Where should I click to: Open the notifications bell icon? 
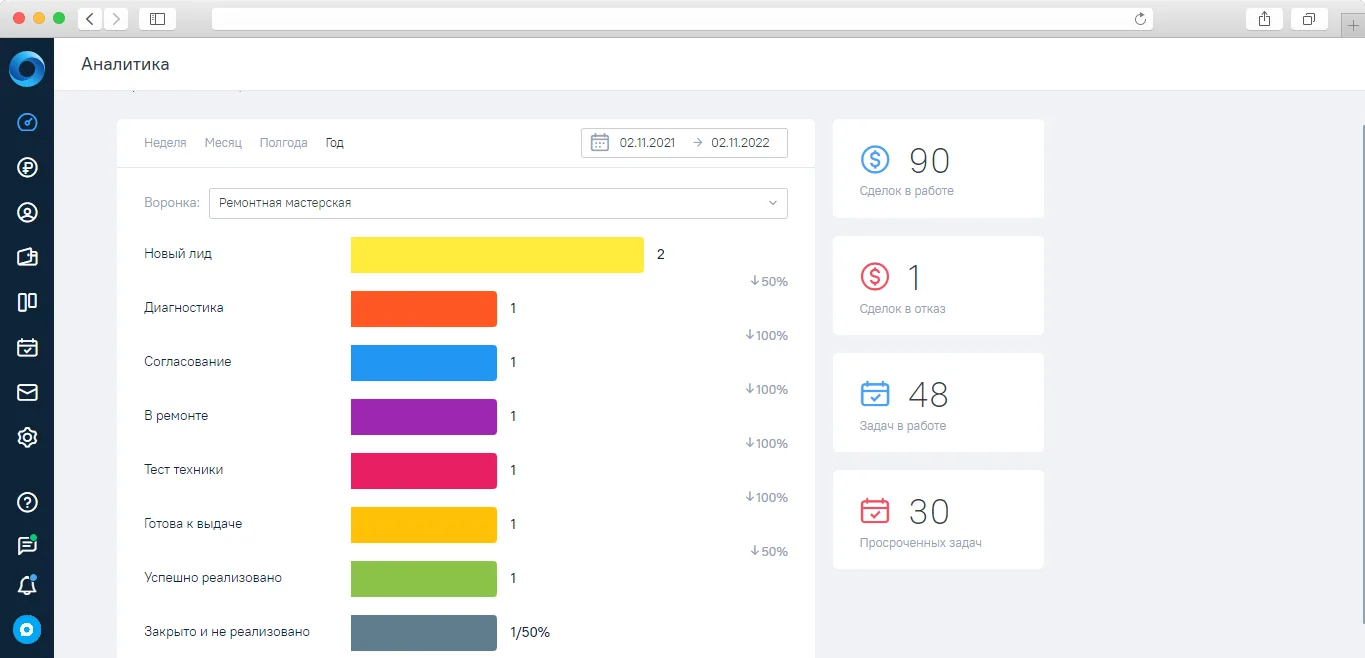pyautogui.click(x=27, y=586)
